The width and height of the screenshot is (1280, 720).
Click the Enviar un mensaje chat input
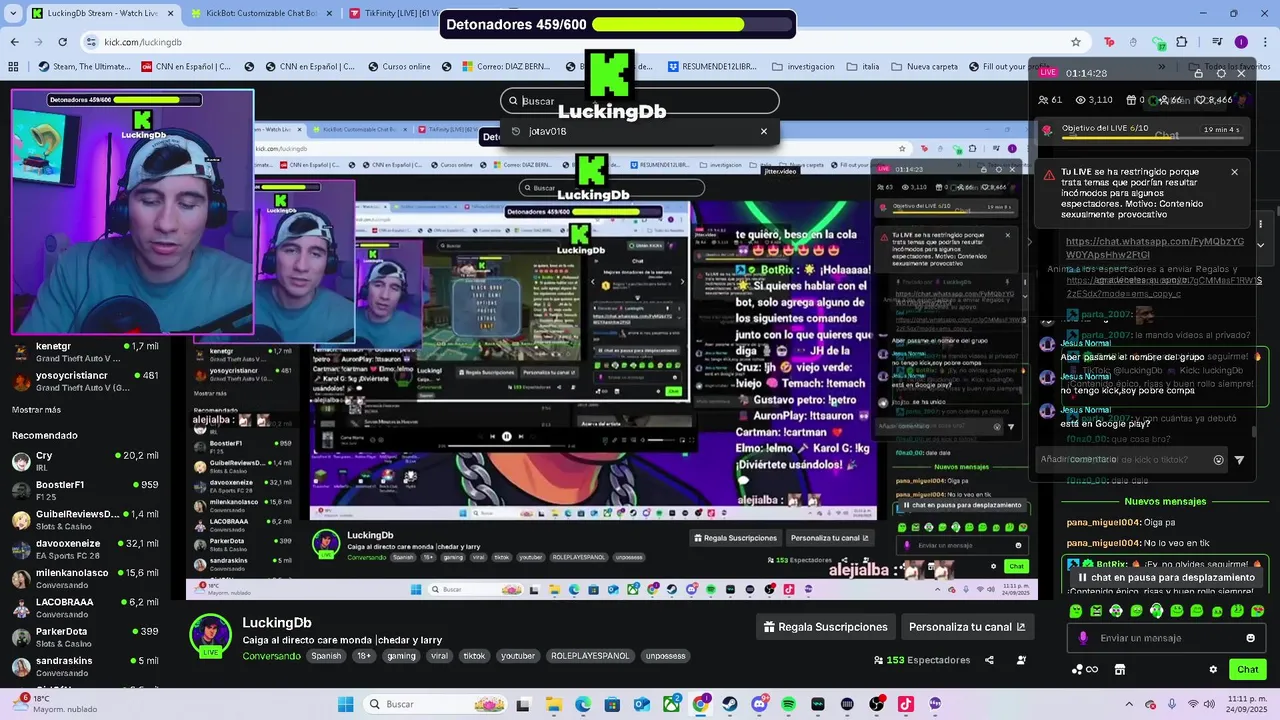tap(1164, 638)
